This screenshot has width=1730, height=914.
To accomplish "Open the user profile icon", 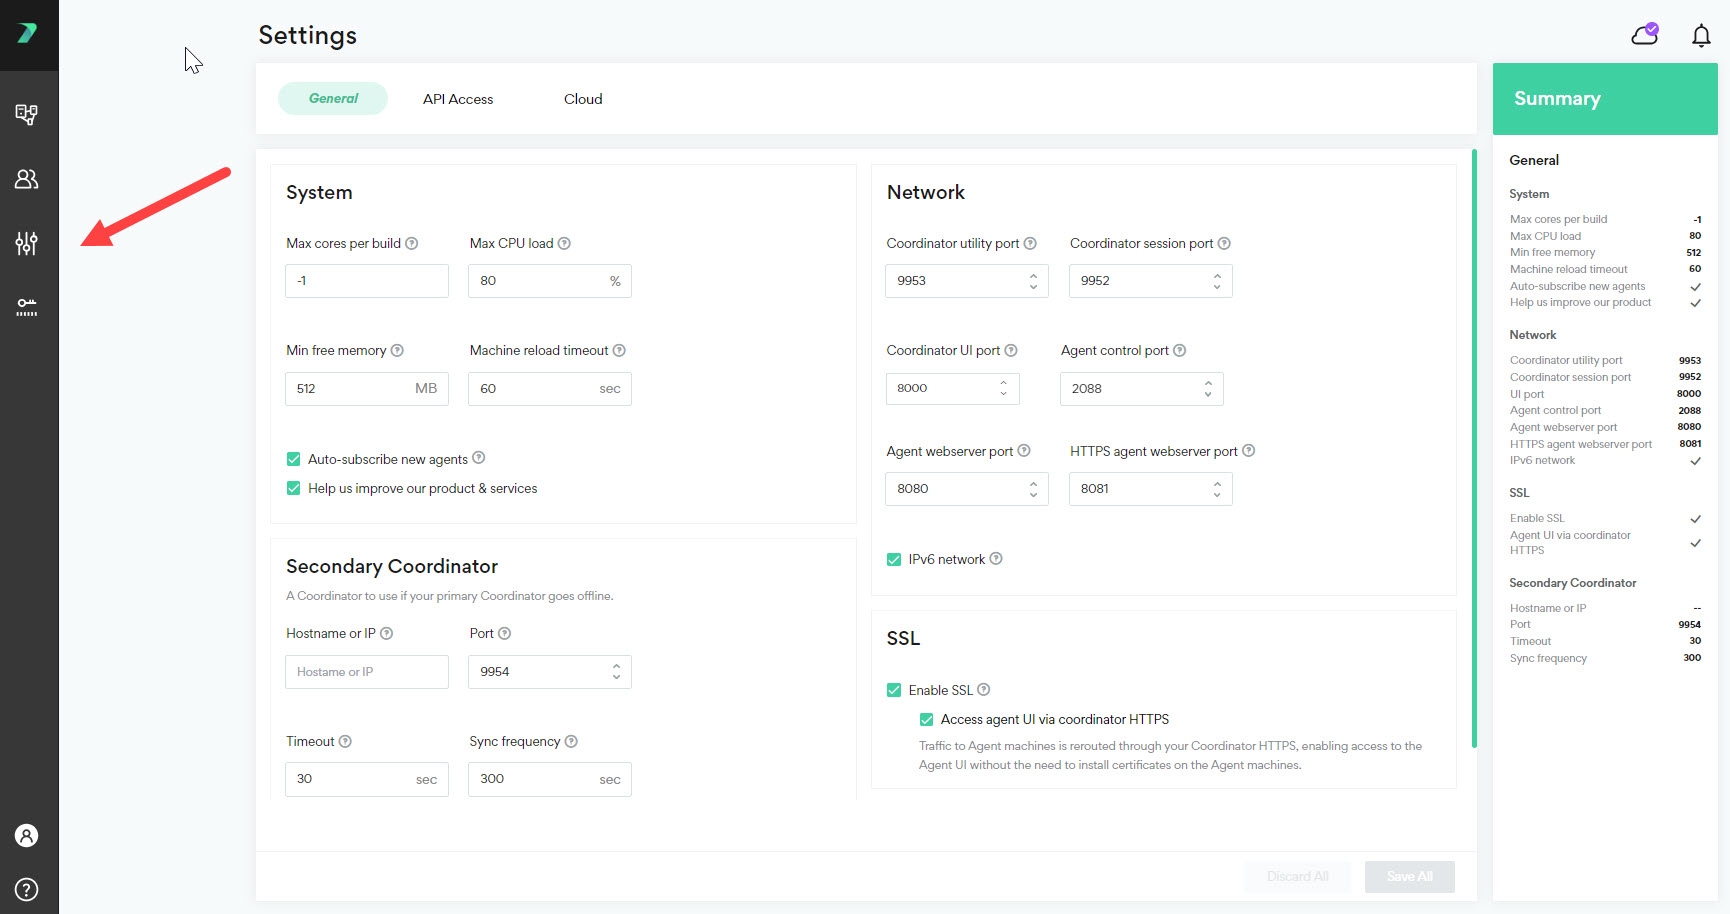I will point(27,836).
